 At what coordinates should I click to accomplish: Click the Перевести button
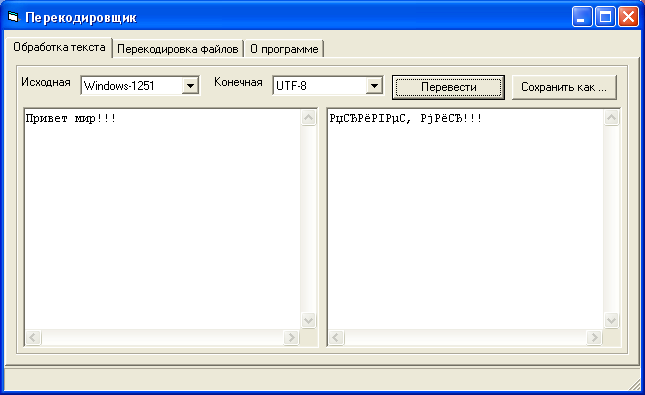pos(448,87)
